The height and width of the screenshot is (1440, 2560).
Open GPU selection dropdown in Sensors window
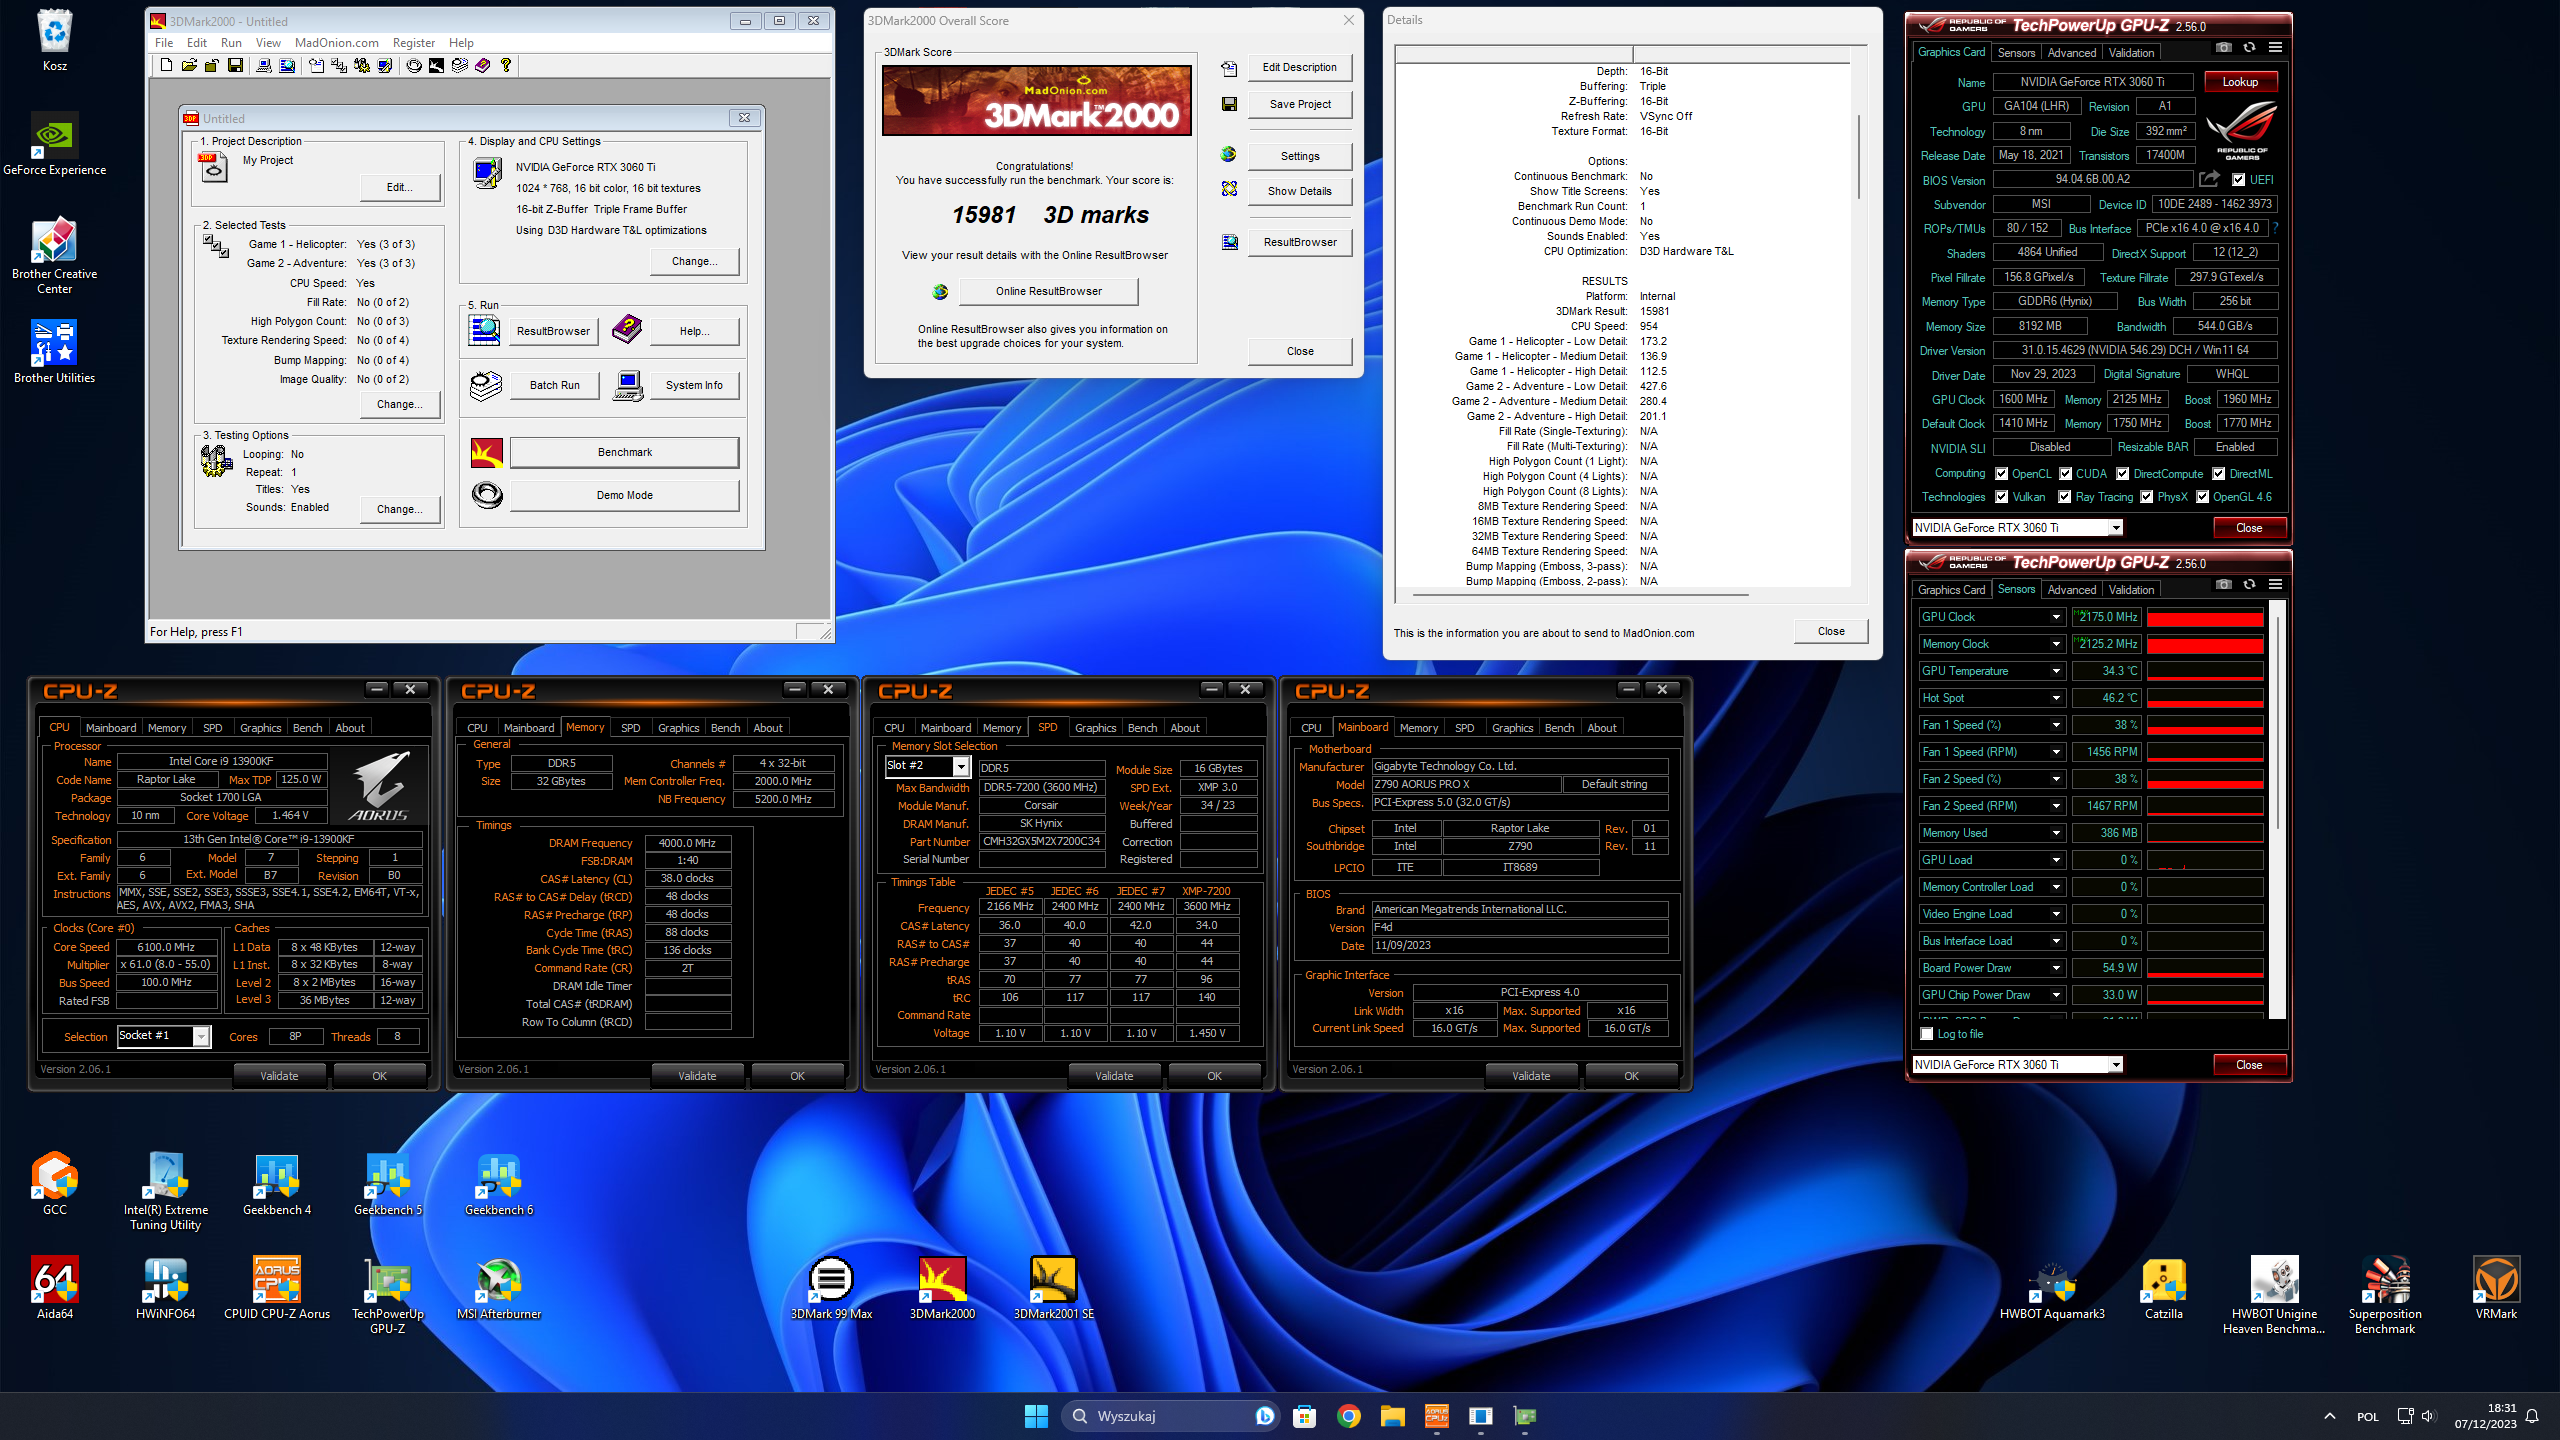coord(2116,1065)
